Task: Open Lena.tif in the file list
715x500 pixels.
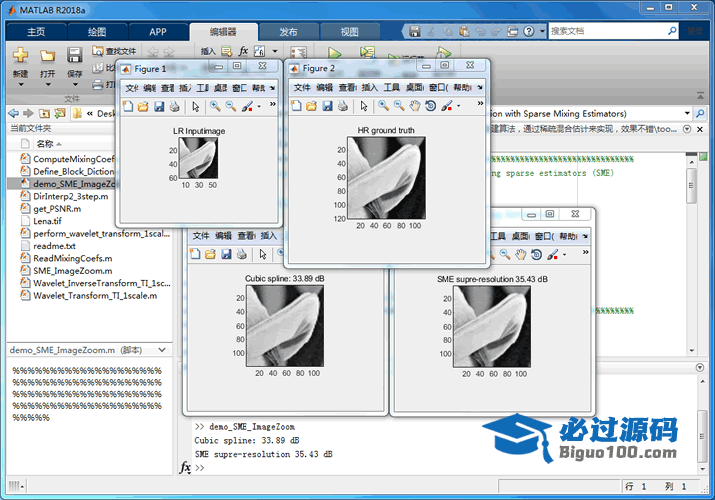Action: tap(47, 221)
